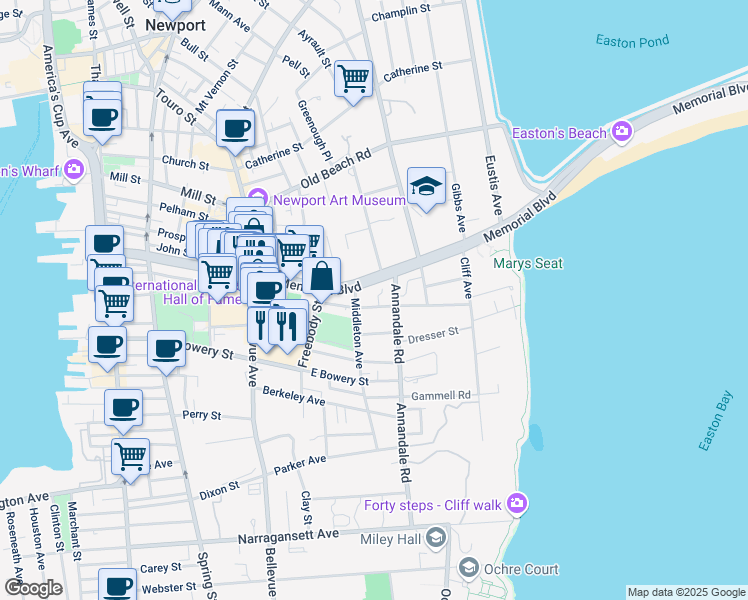Select the E Bowery St street label
Screen dimensions: 748x600
coord(340,376)
